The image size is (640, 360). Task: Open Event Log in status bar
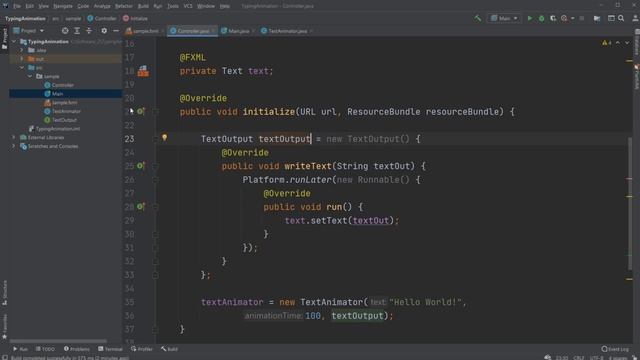point(615,349)
